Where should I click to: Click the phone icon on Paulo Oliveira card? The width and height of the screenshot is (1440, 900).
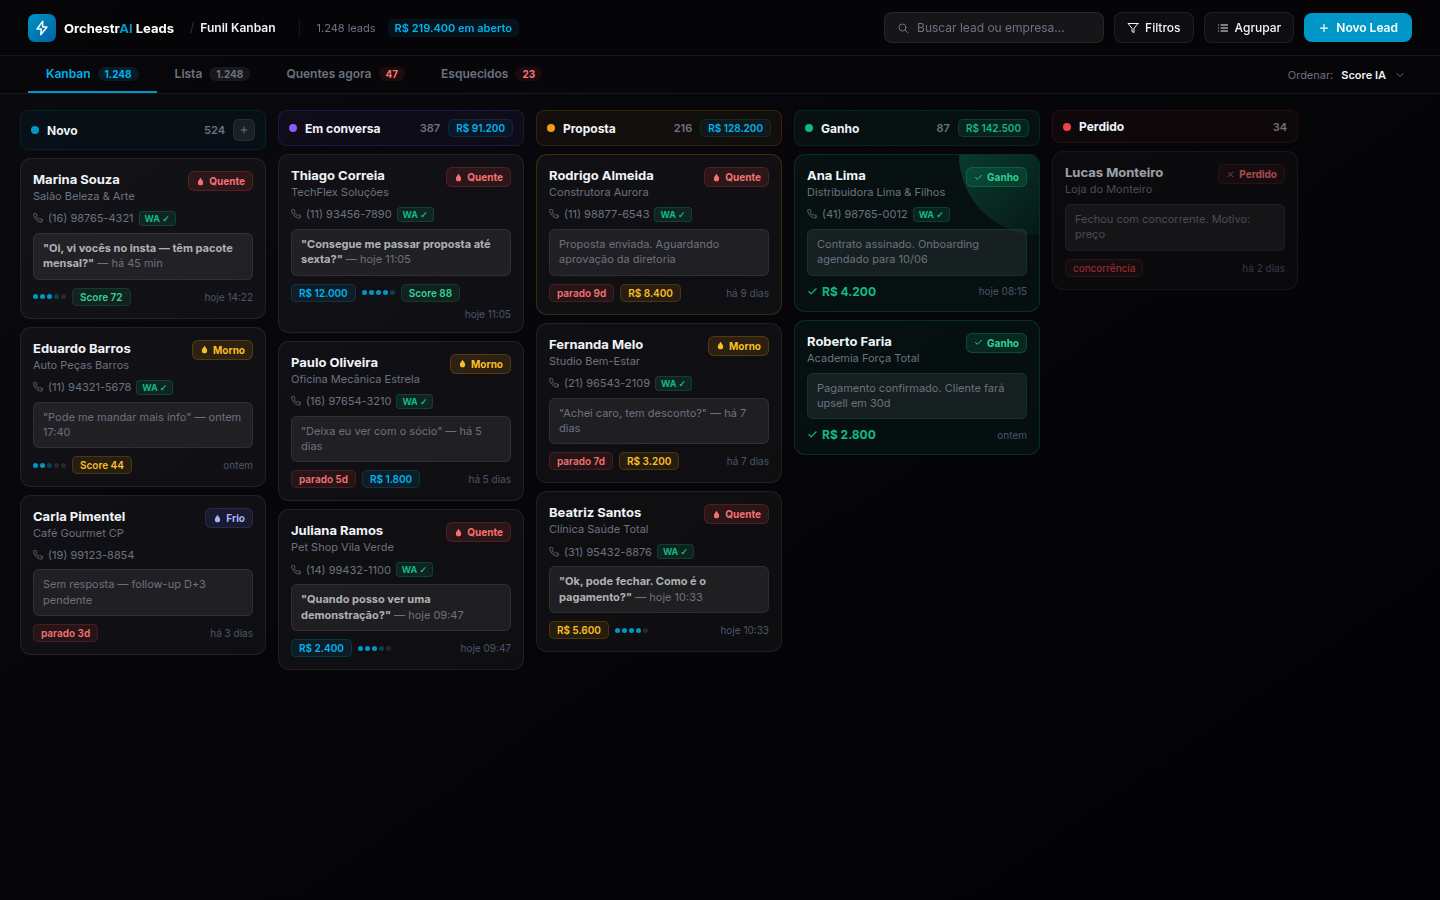(296, 401)
